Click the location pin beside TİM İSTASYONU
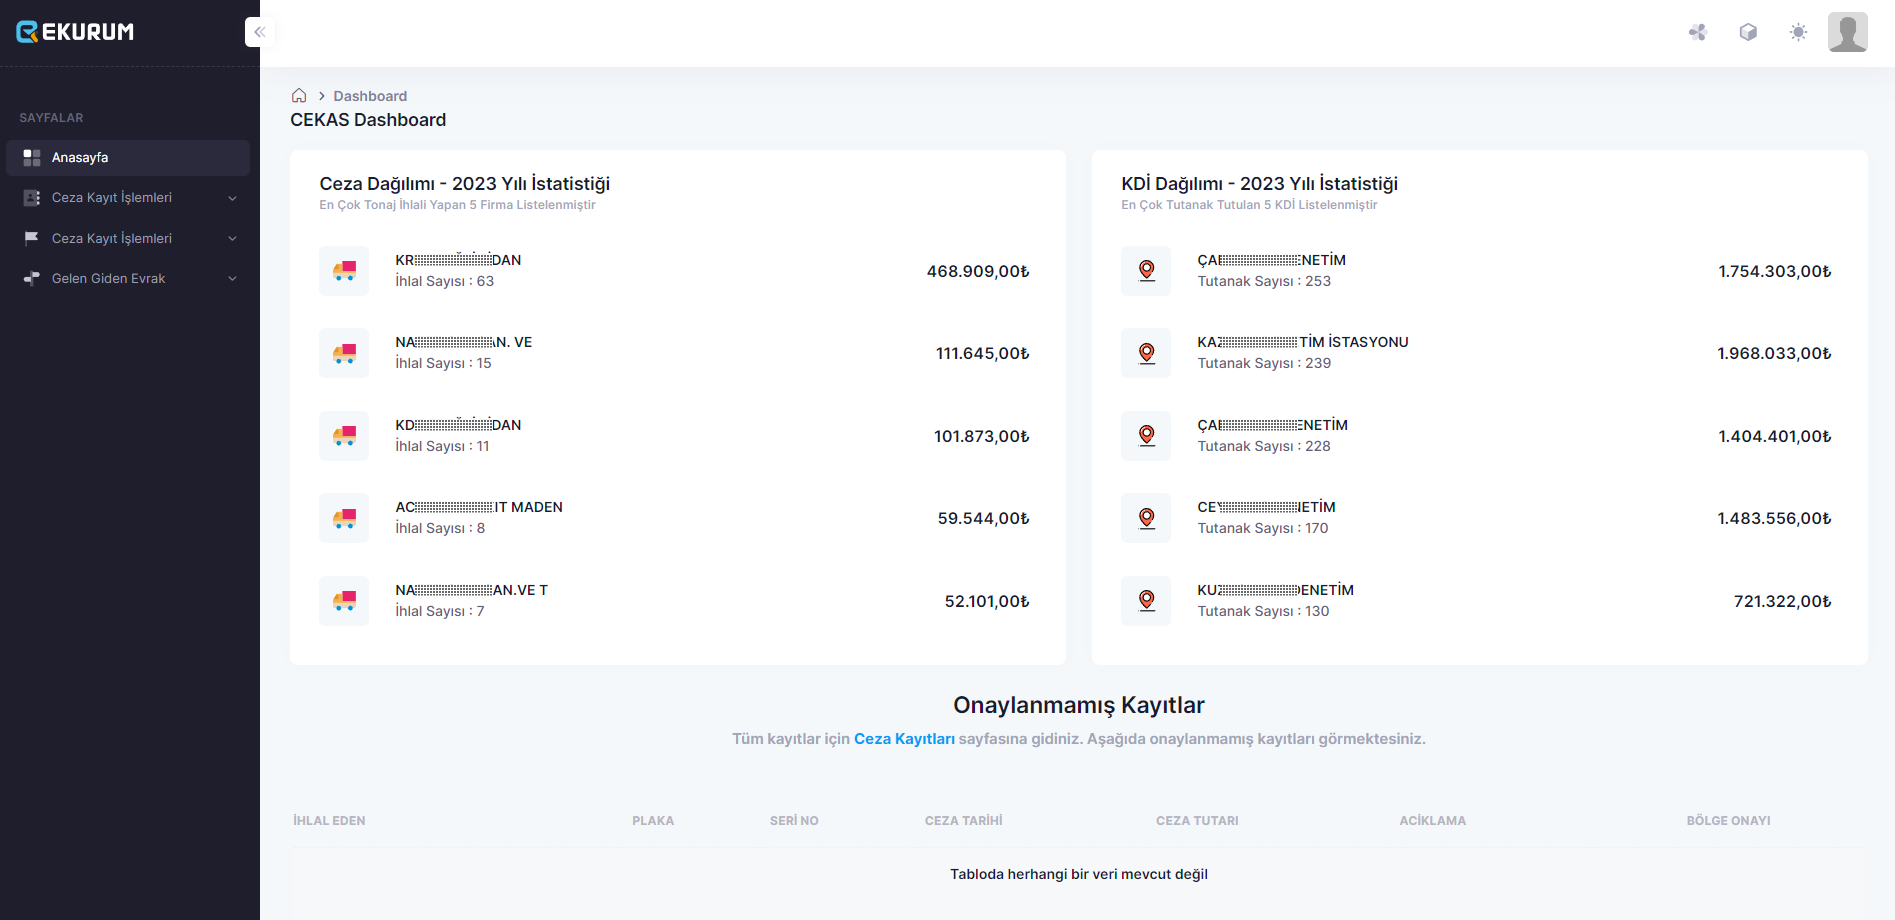This screenshot has height=920, width=1895. [1146, 353]
